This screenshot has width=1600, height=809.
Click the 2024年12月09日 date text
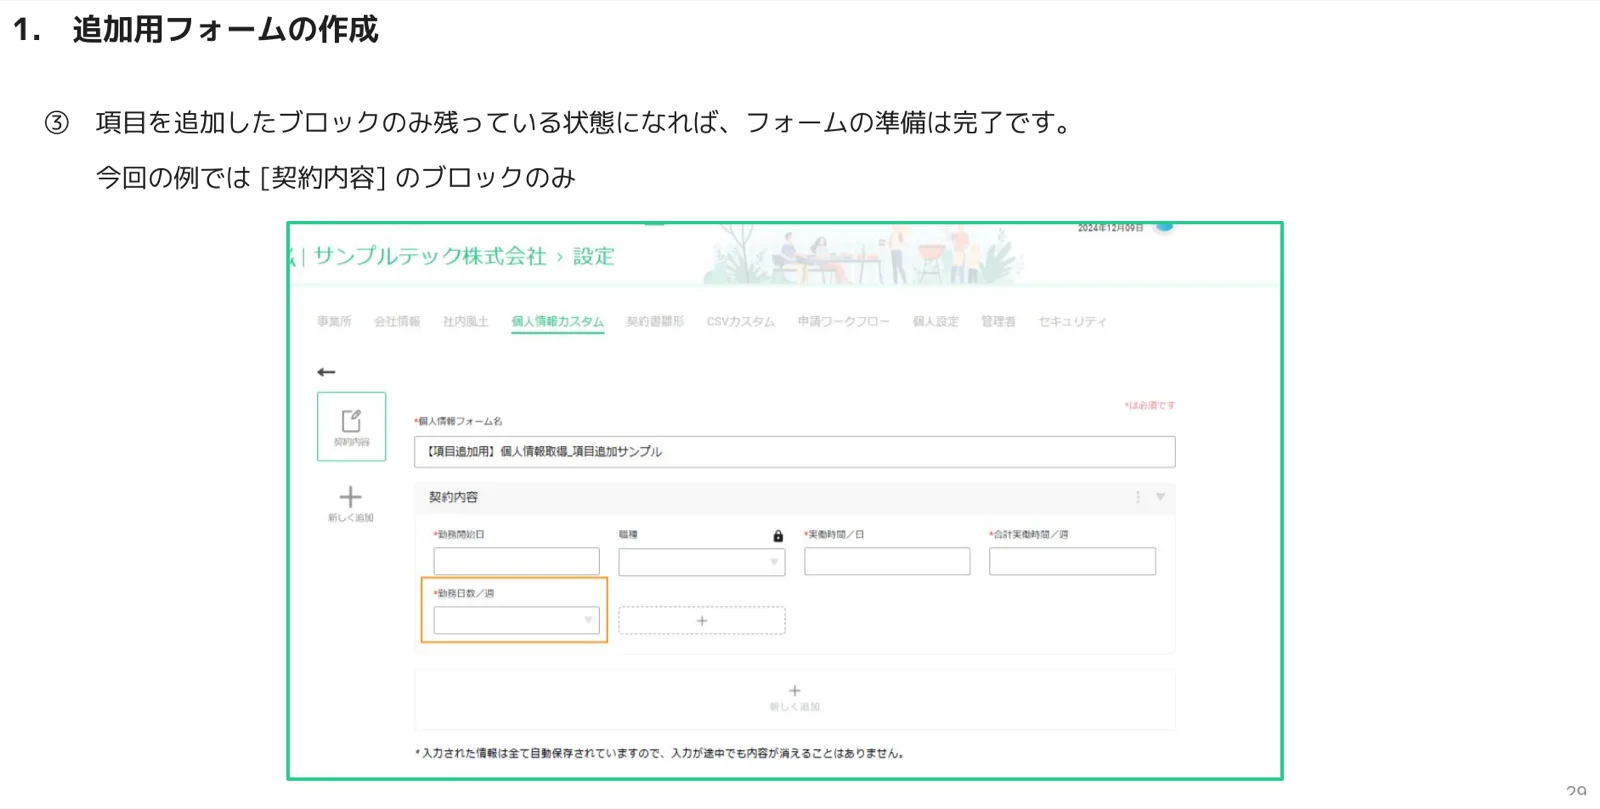click(x=1110, y=228)
